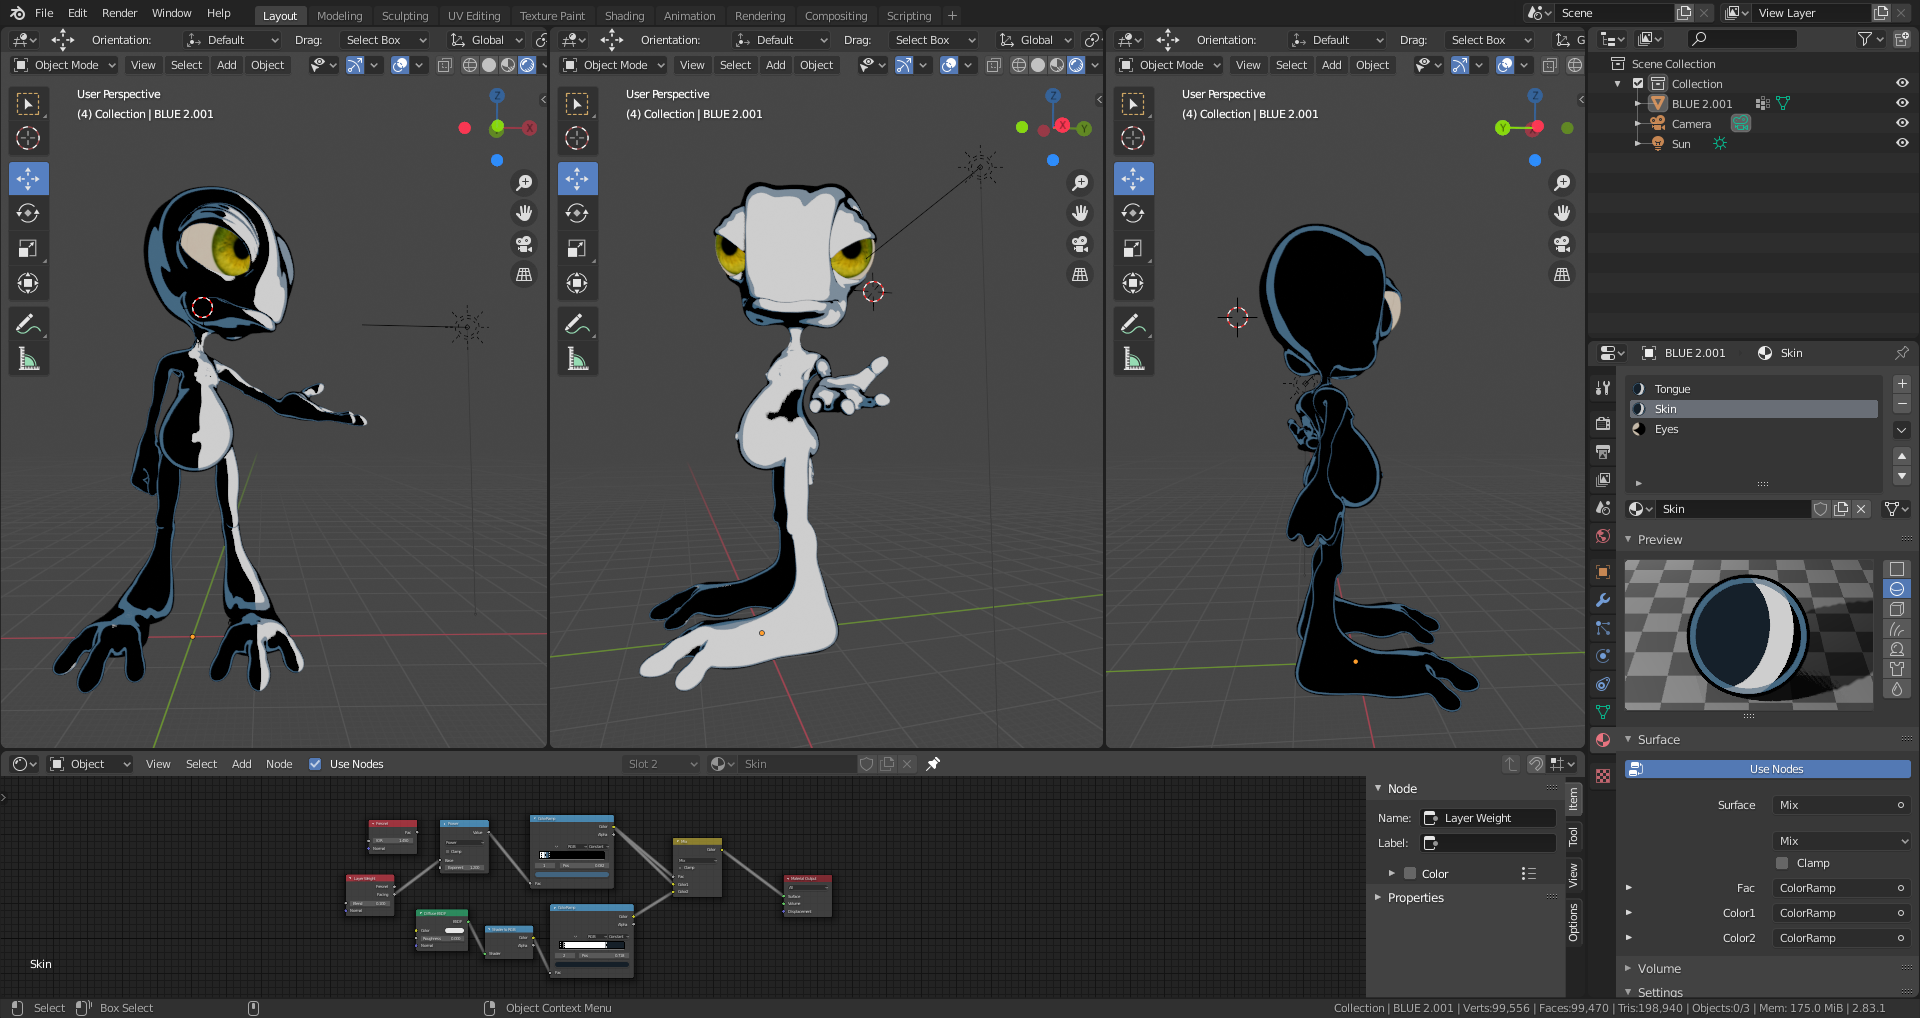The height and width of the screenshot is (1018, 1920).
Task: Uncheck Use Nodes in node editor
Action: (315, 764)
